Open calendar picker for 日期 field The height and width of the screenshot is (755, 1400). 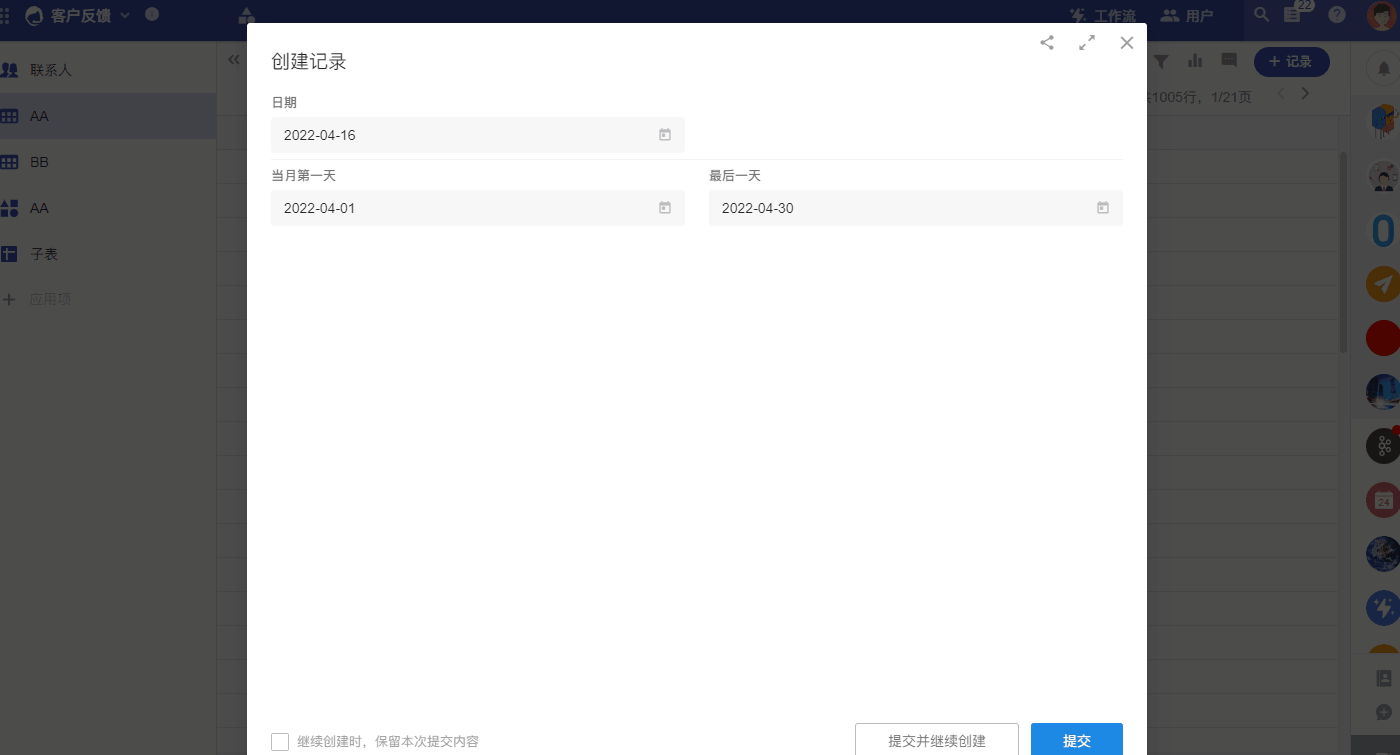665,135
